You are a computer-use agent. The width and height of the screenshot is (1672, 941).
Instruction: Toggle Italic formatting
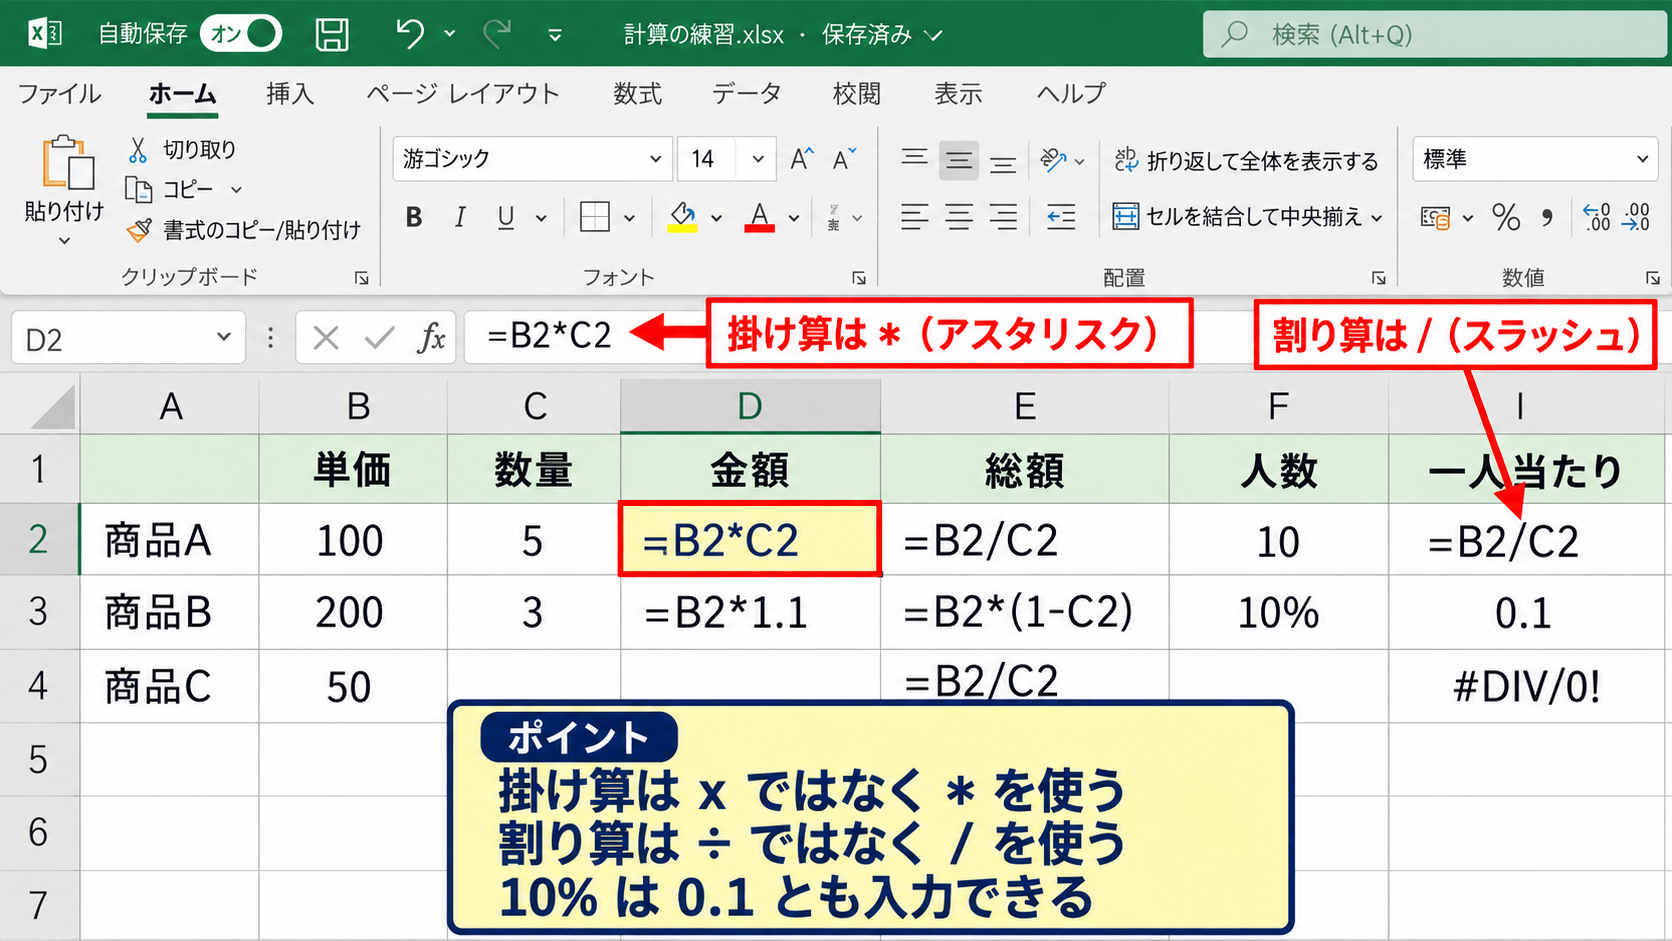(460, 217)
